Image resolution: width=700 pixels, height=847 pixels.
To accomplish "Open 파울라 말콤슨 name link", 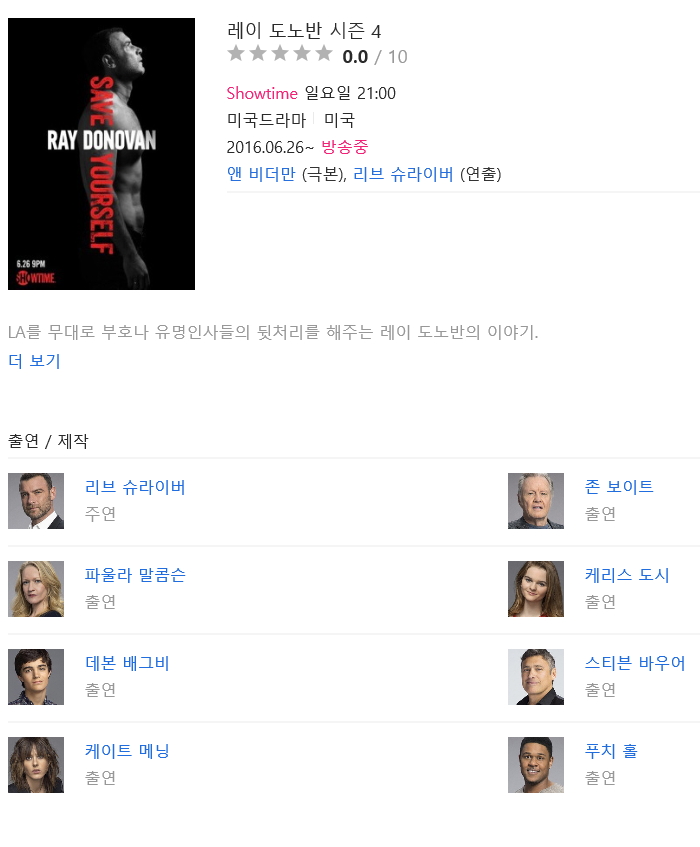I will click(135, 575).
